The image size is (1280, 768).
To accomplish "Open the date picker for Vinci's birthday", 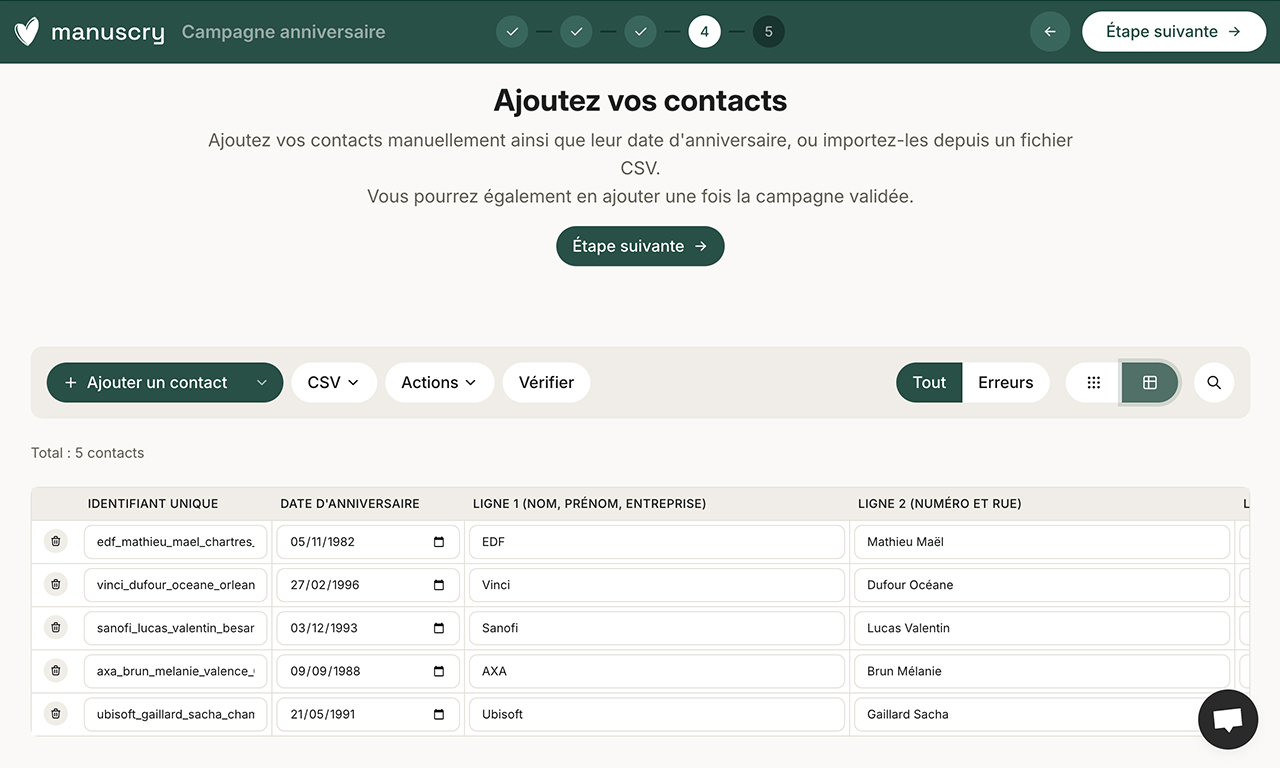I will pos(440,584).
